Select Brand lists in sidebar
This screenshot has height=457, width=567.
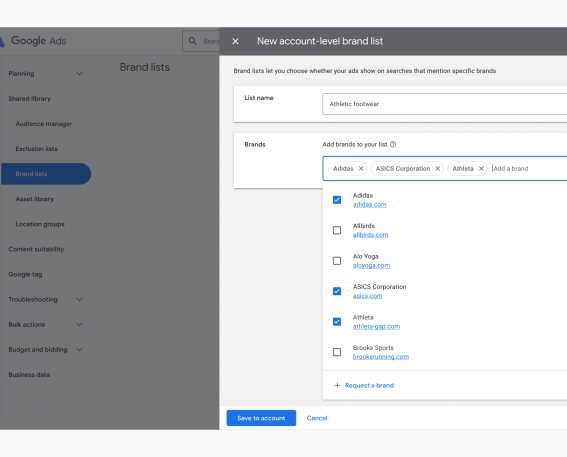click(46, 174)
